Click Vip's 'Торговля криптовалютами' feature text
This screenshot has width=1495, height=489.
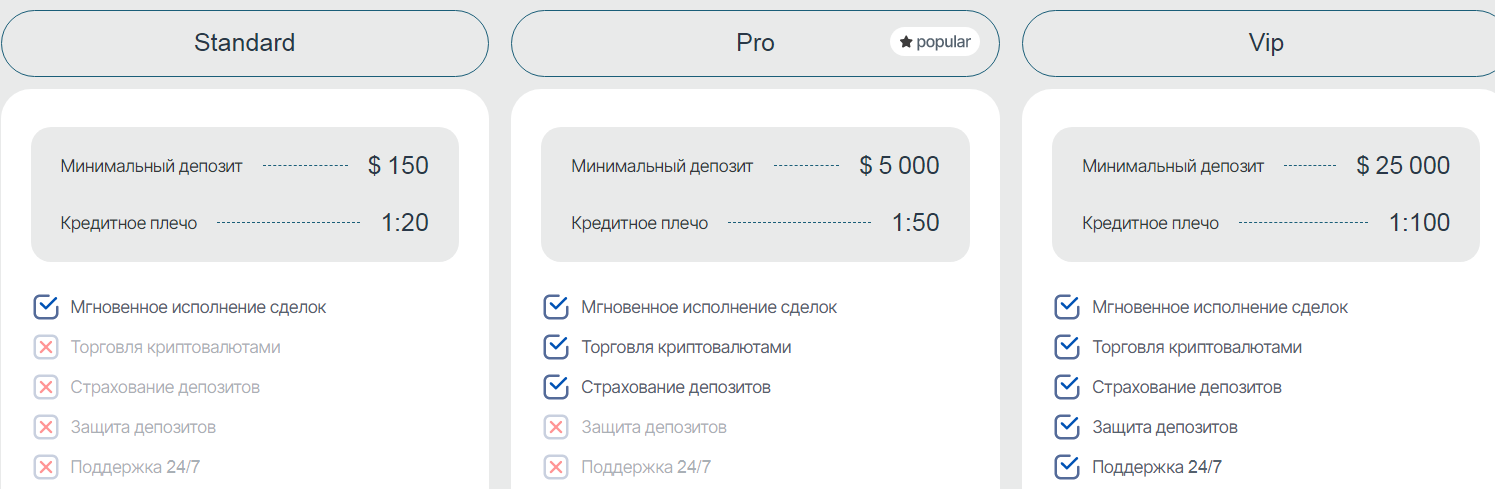coord(1196,347)
